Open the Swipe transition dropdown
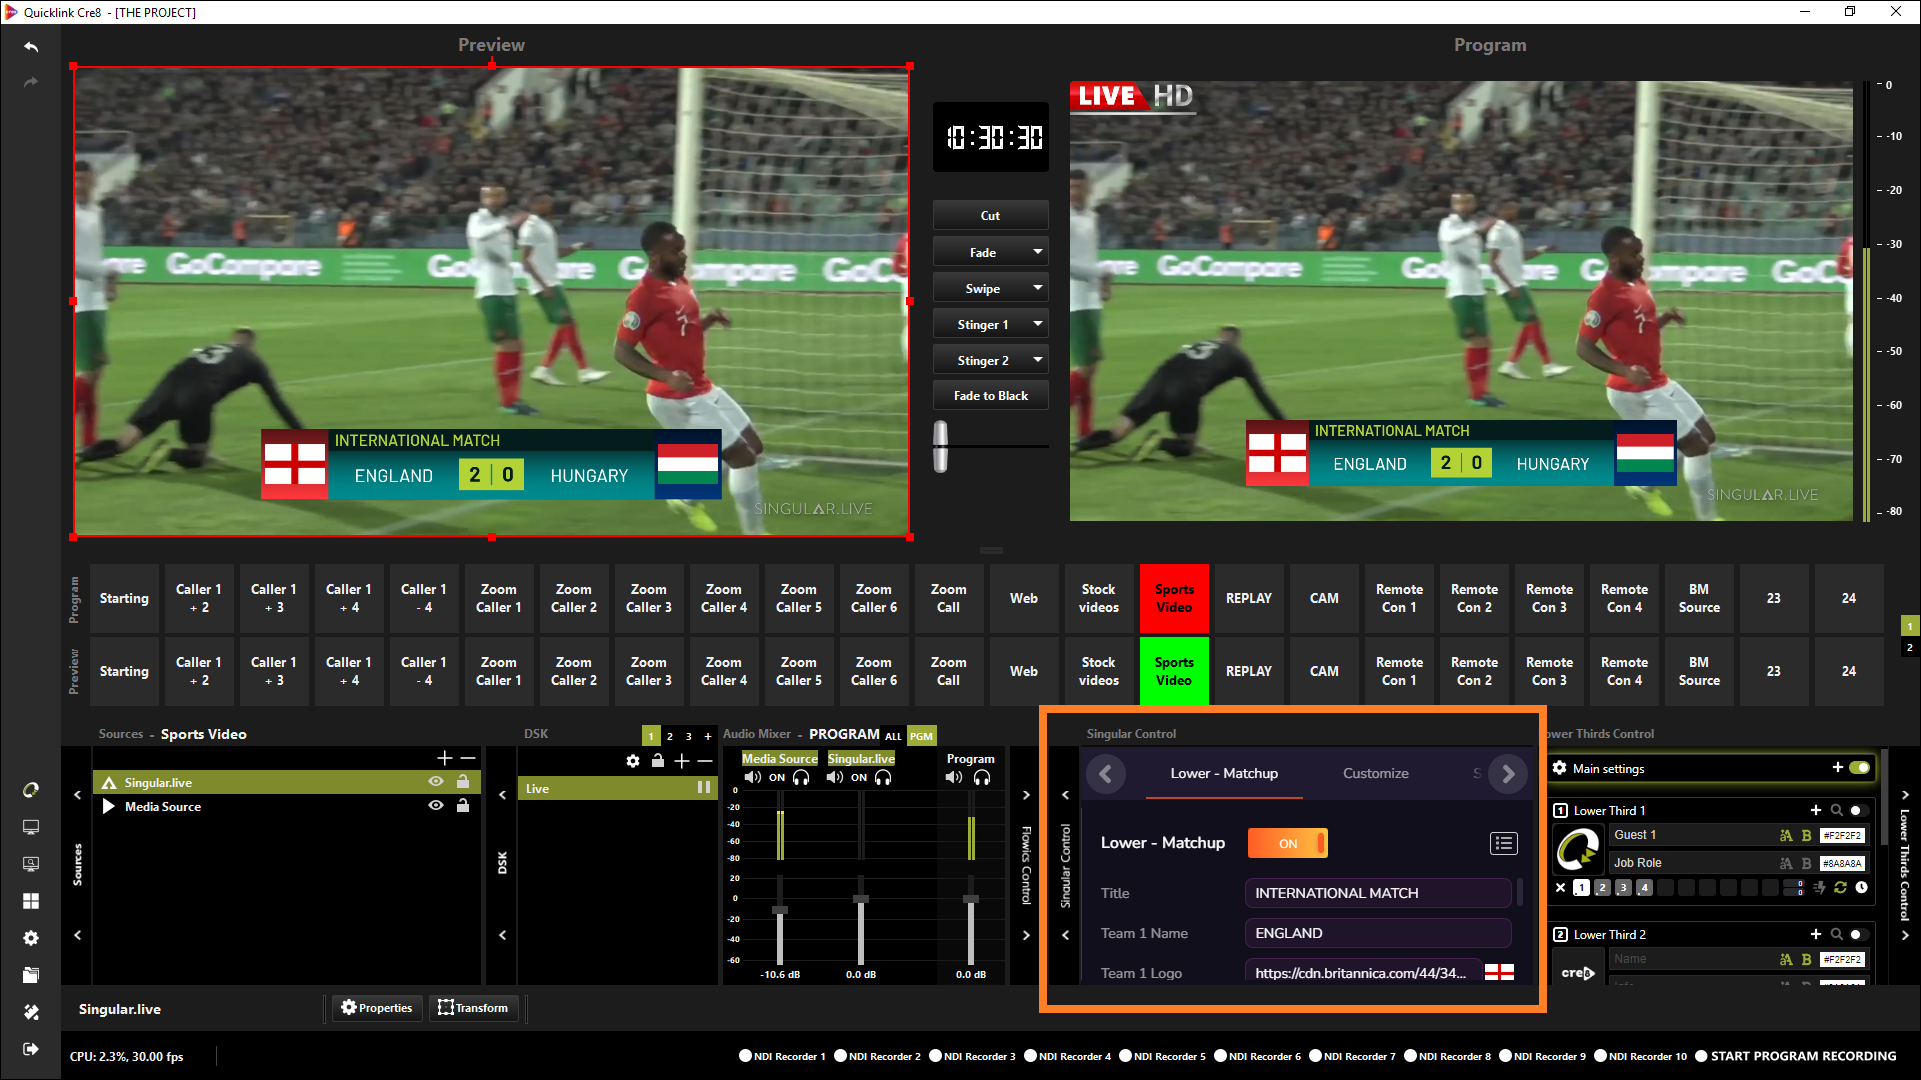Viewport: 1921px width, 1080px height. pyautogui.click(x=1037, y=288)
